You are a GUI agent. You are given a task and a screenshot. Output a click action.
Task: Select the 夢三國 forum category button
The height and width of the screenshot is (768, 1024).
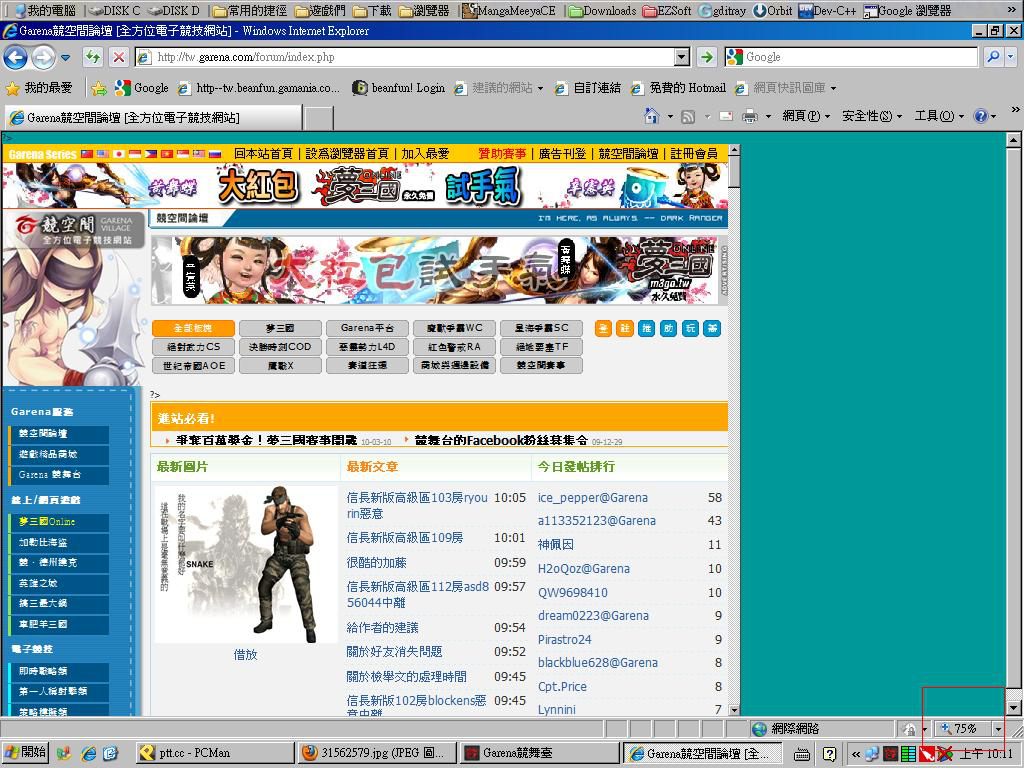coord(280,328)
